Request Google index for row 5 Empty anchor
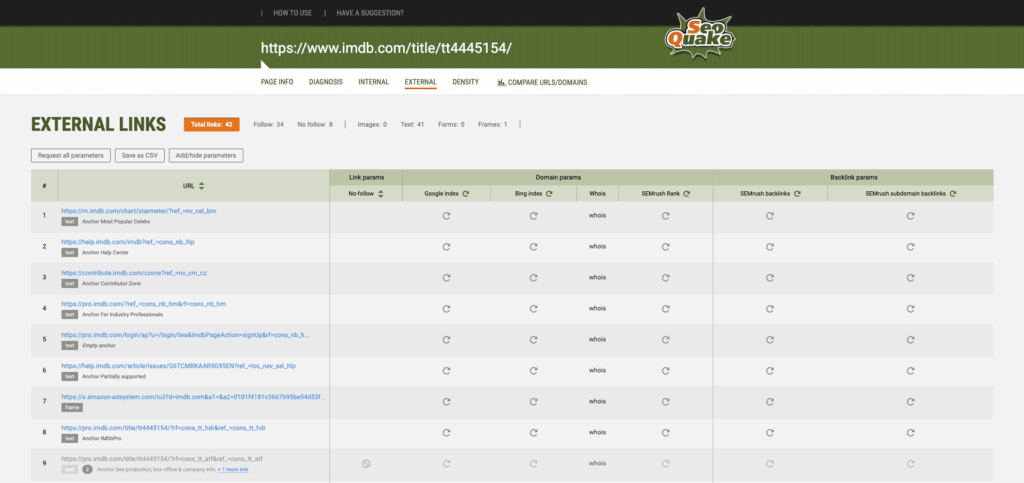Screen dimensions: 1024x483 (x=446, y=339)
